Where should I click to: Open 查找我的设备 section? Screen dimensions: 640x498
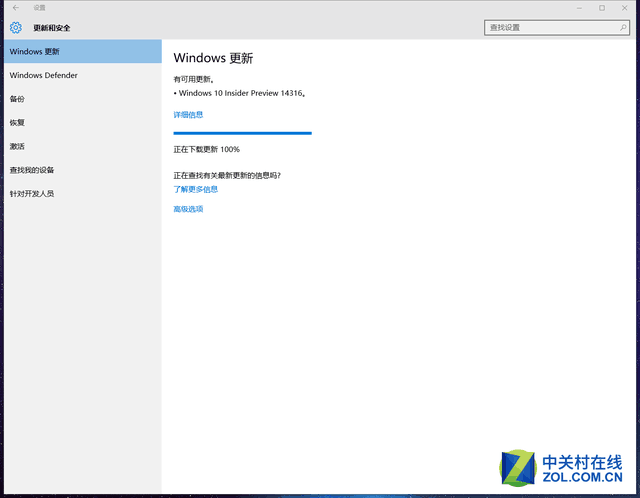83,170
